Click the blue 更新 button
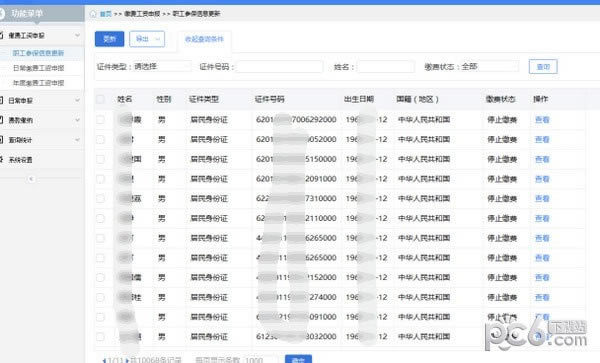Image resolution: width=600 pixels, height=363 pixels. pyautogui.click(x=109, y=39)
